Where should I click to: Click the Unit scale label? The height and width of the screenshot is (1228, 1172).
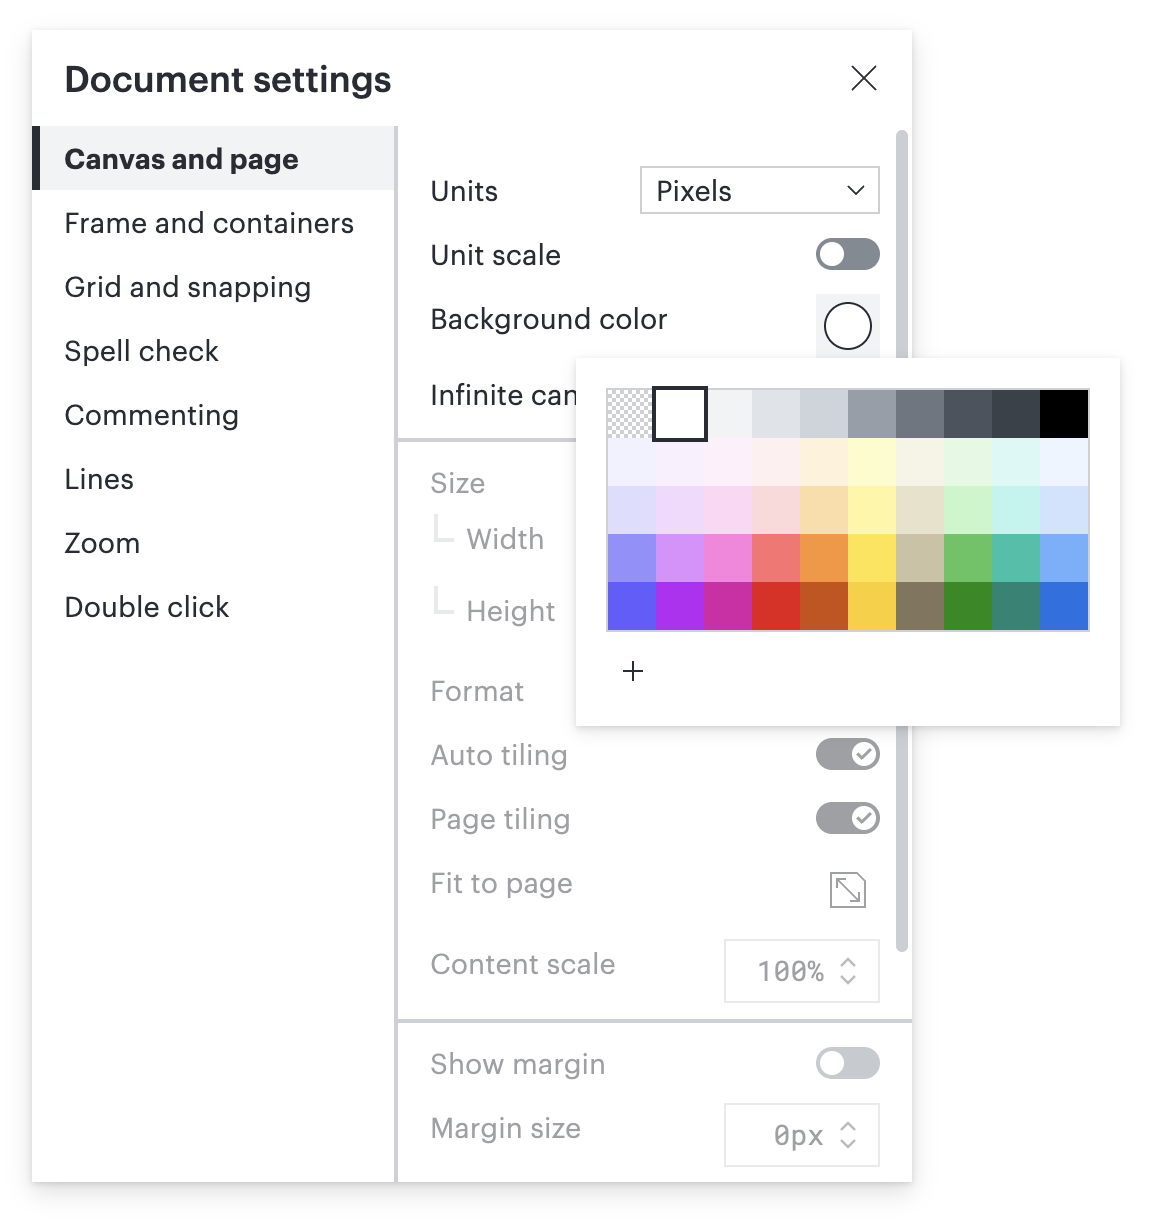(x=496, y=255)
